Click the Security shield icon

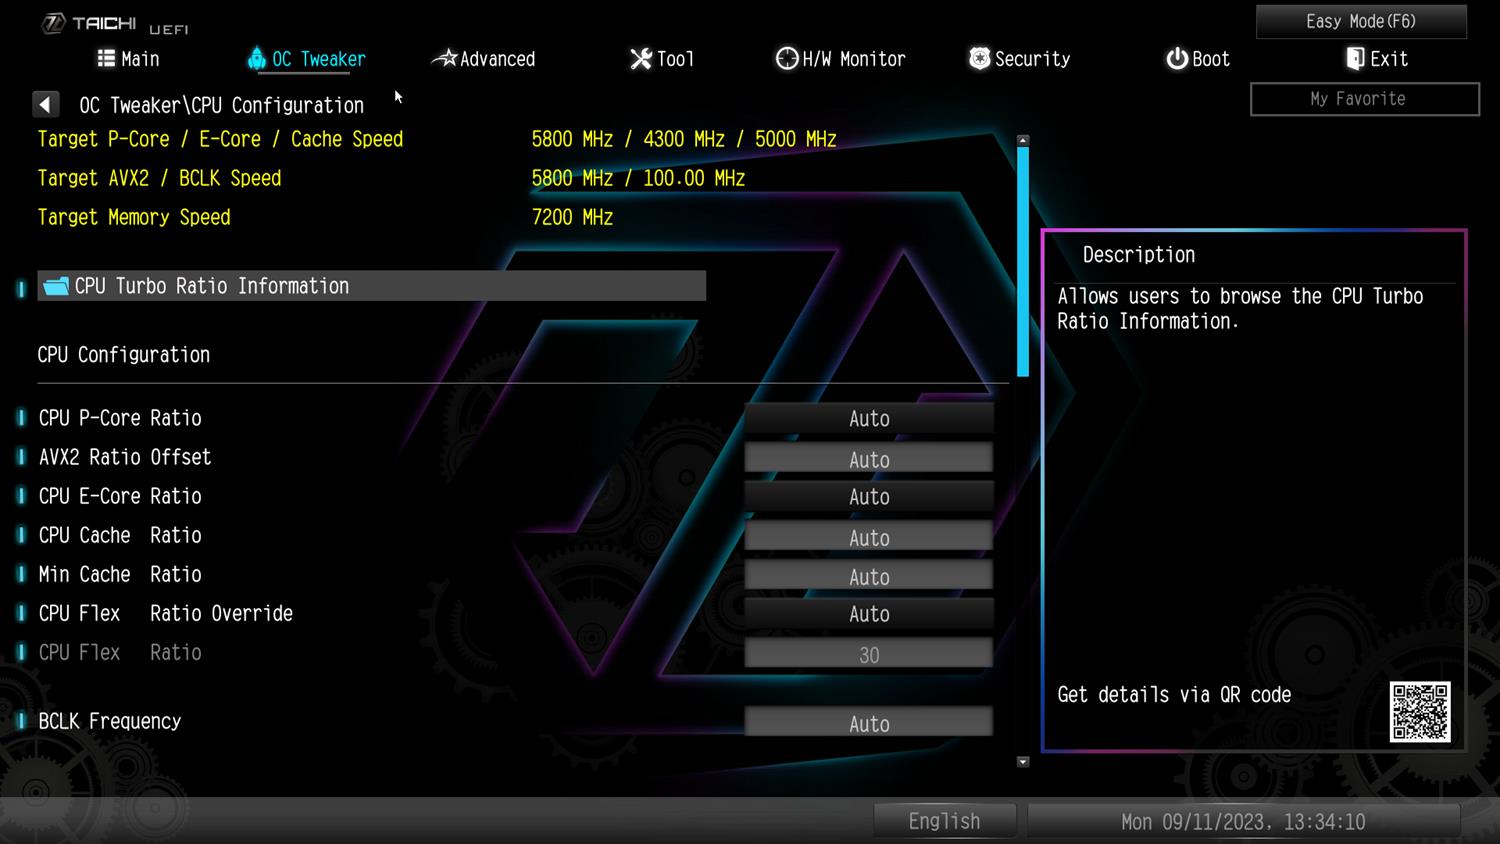click(979, 59)
